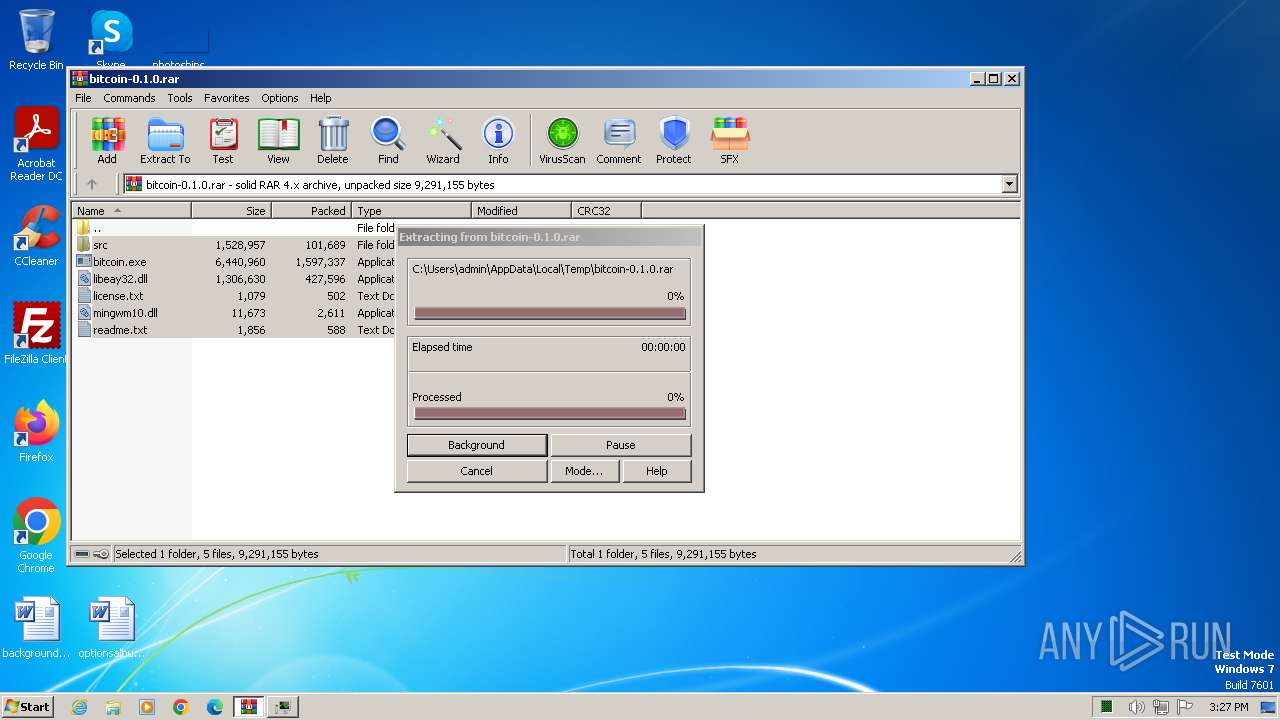Select license.txt in file list
The height and width of the screenshot is (720, 1280).
pos(235,296)
